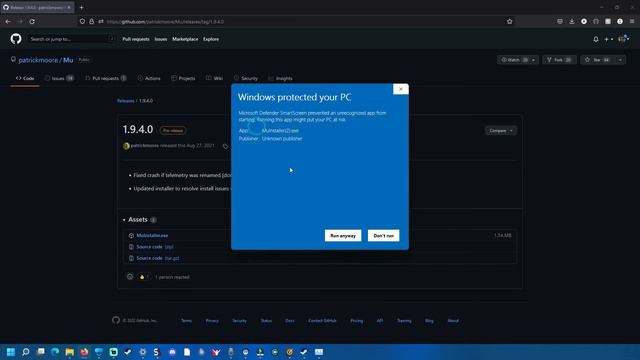Open Discord from taskbar
Screen dimensions: 640x360
coord(172,352)
